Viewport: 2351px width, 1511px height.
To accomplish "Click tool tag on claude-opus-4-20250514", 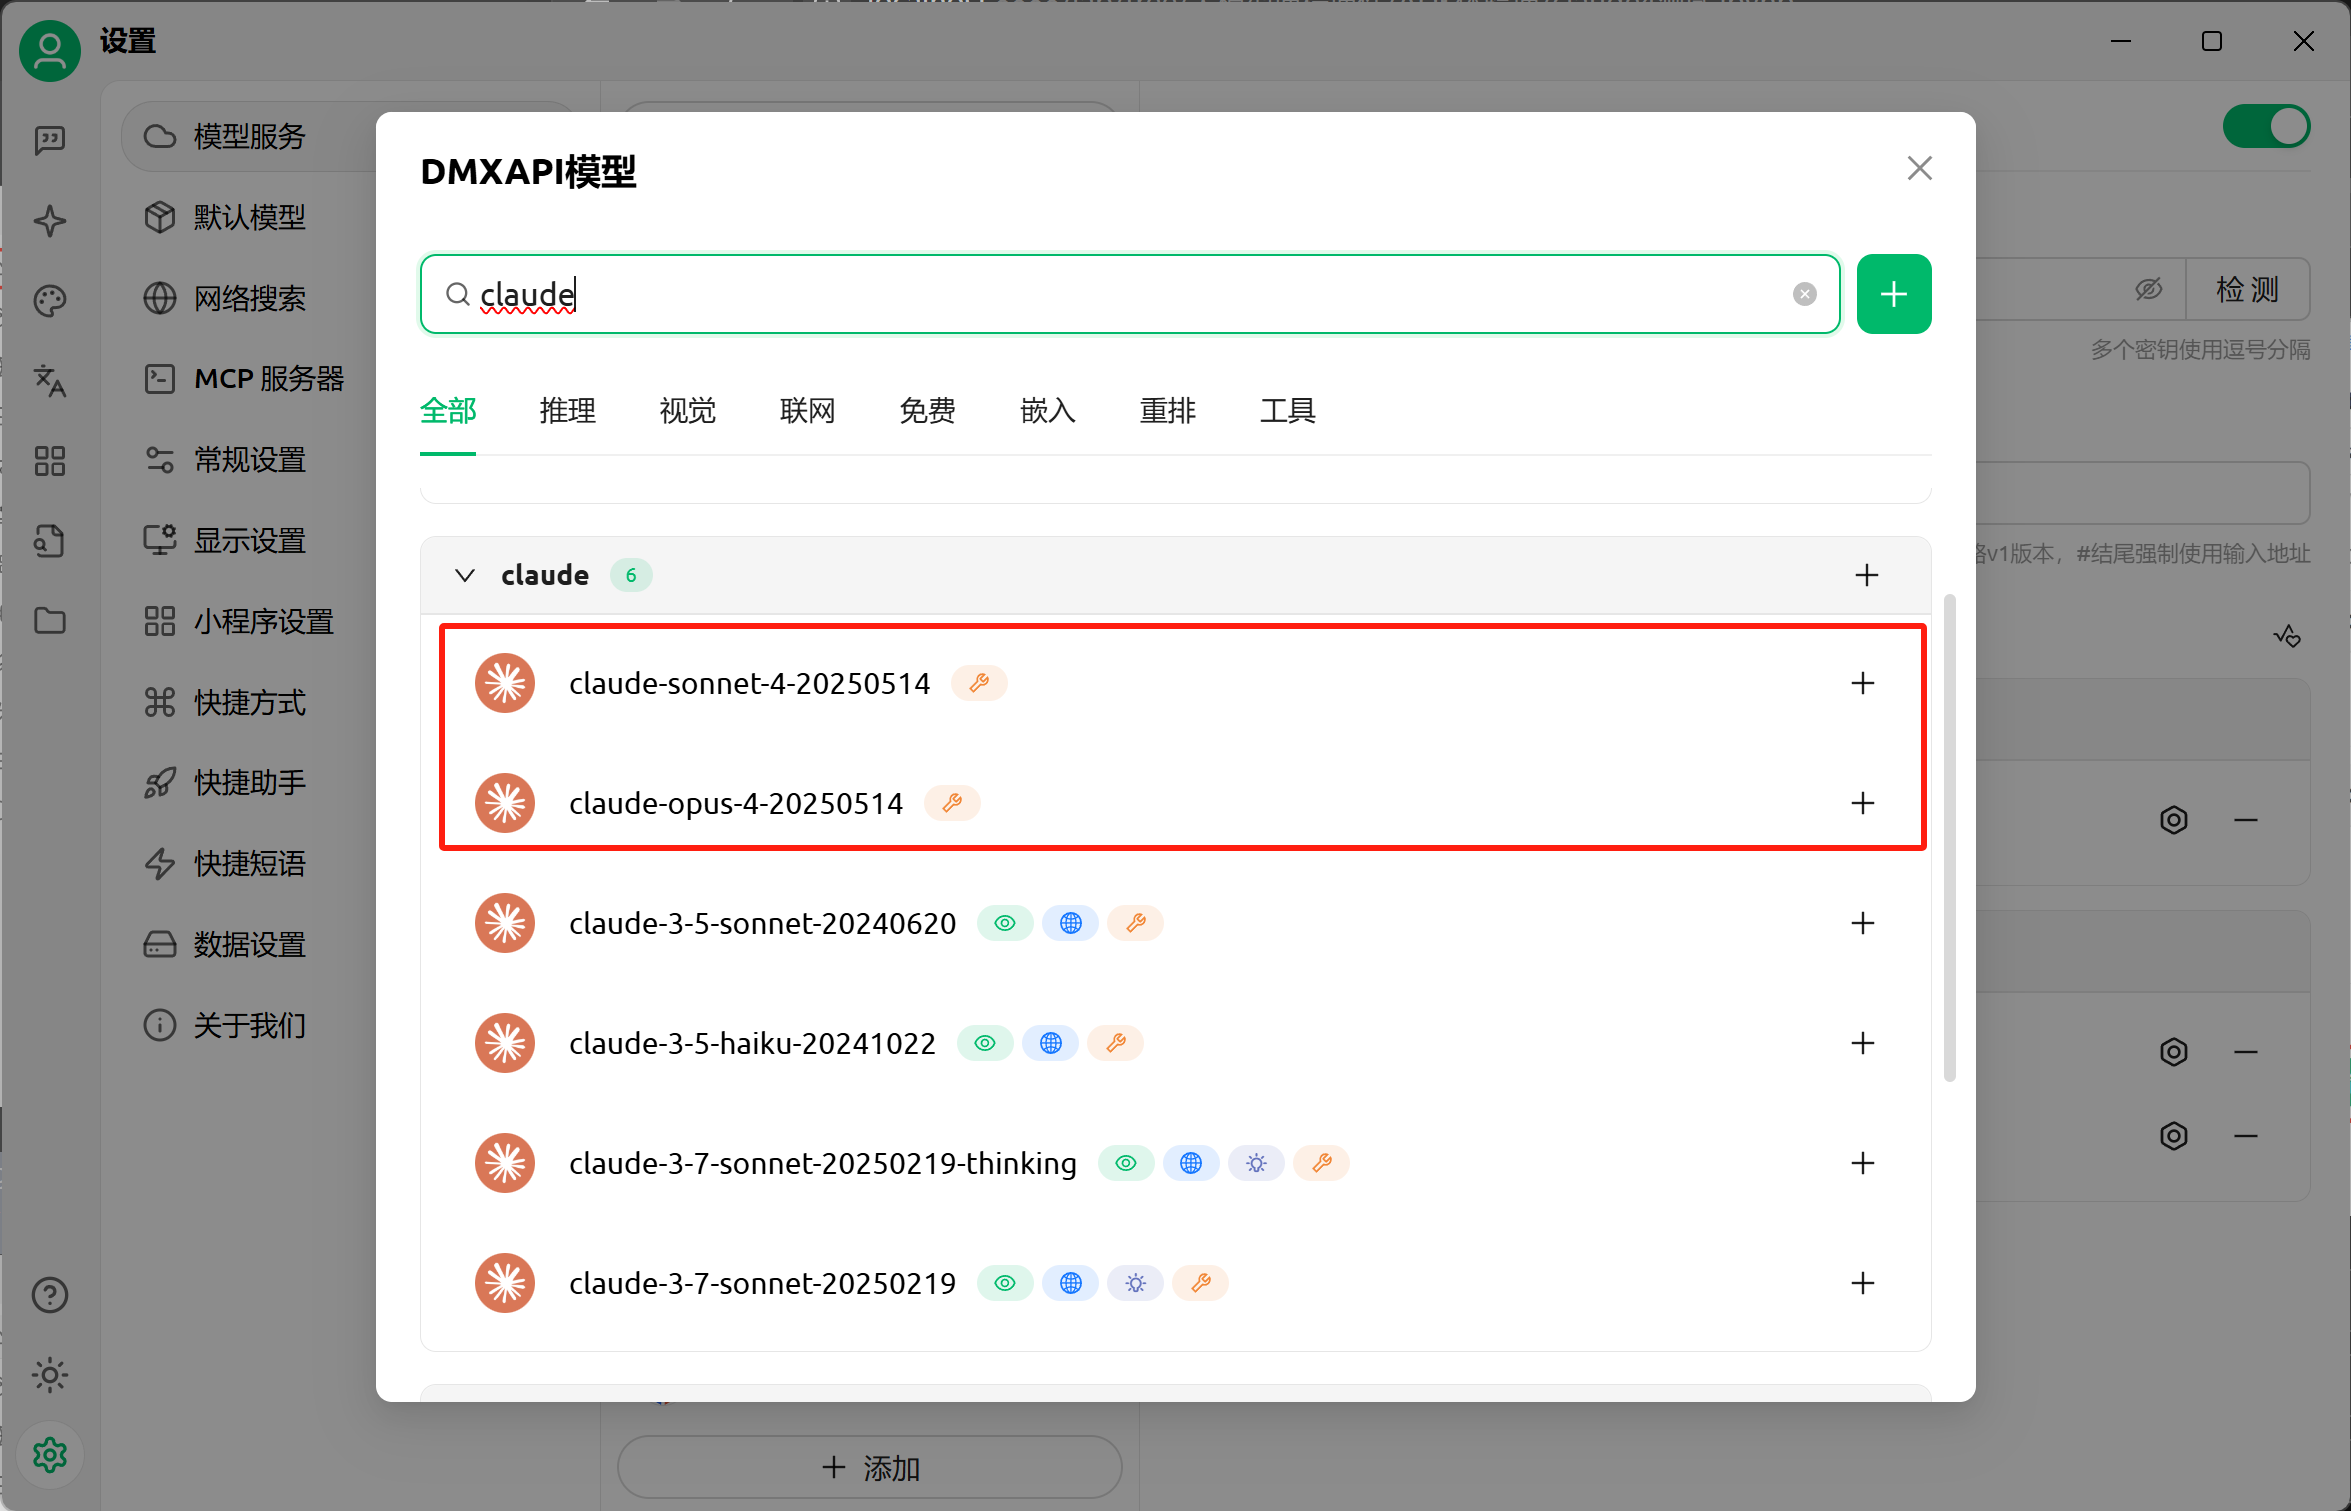I will click(x=952, y=803).
